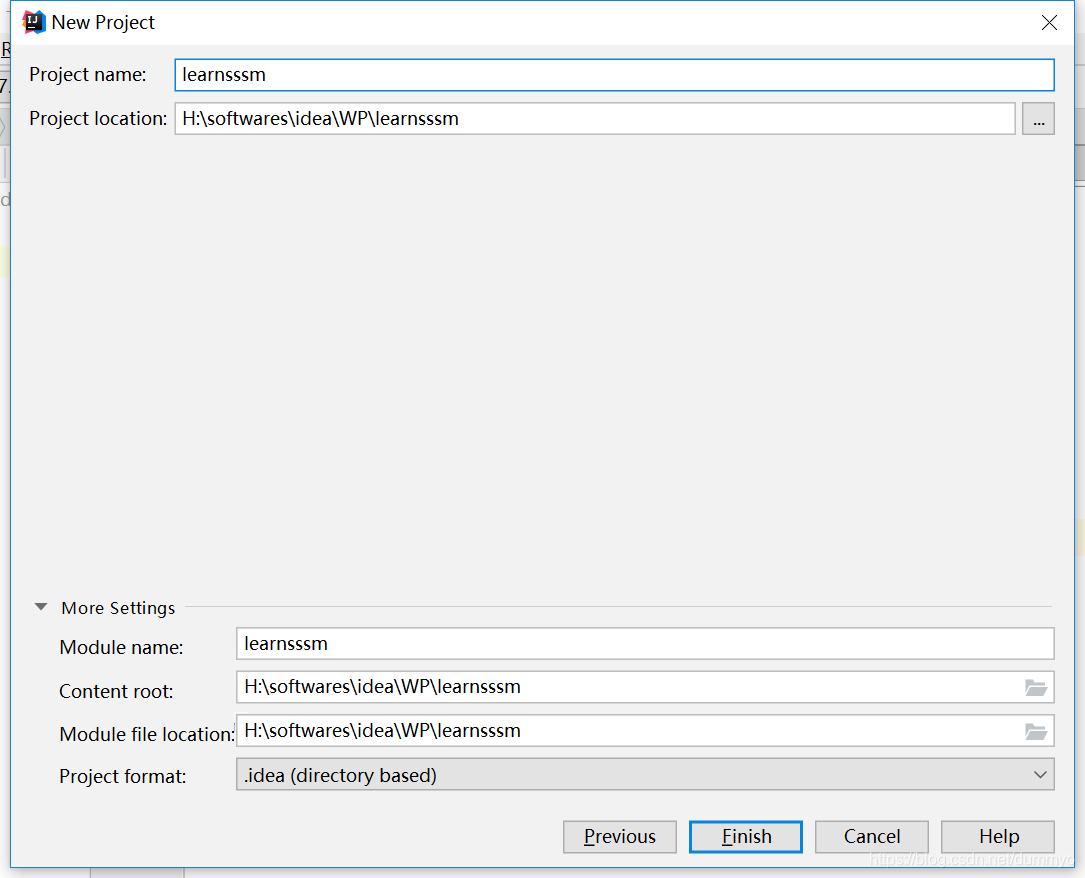
Task: Go back with the Previous button
Action: click(619, 836)
